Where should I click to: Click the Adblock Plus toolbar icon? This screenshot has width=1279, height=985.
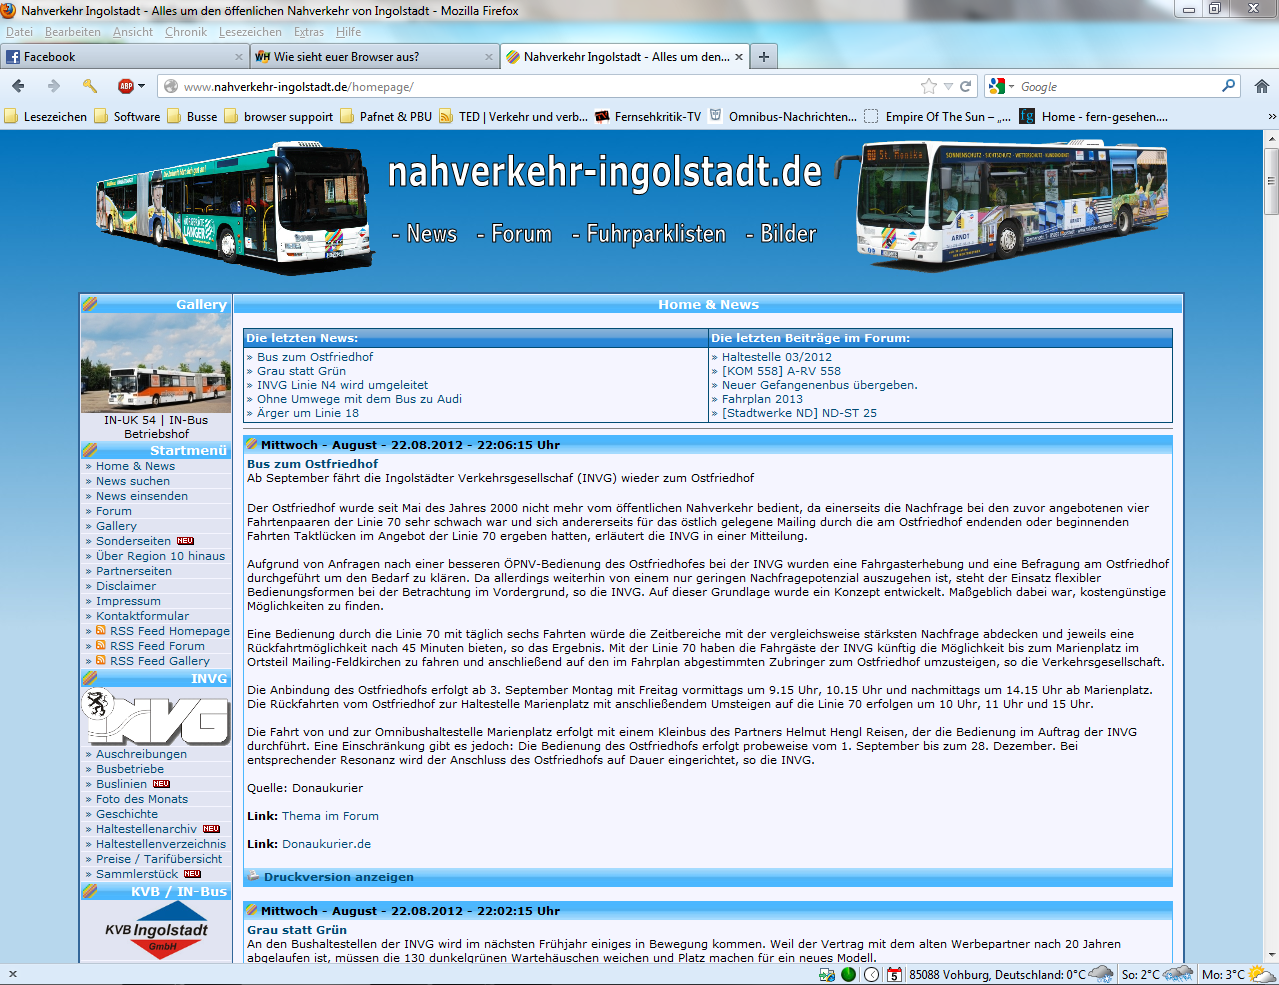click(126, 86)
